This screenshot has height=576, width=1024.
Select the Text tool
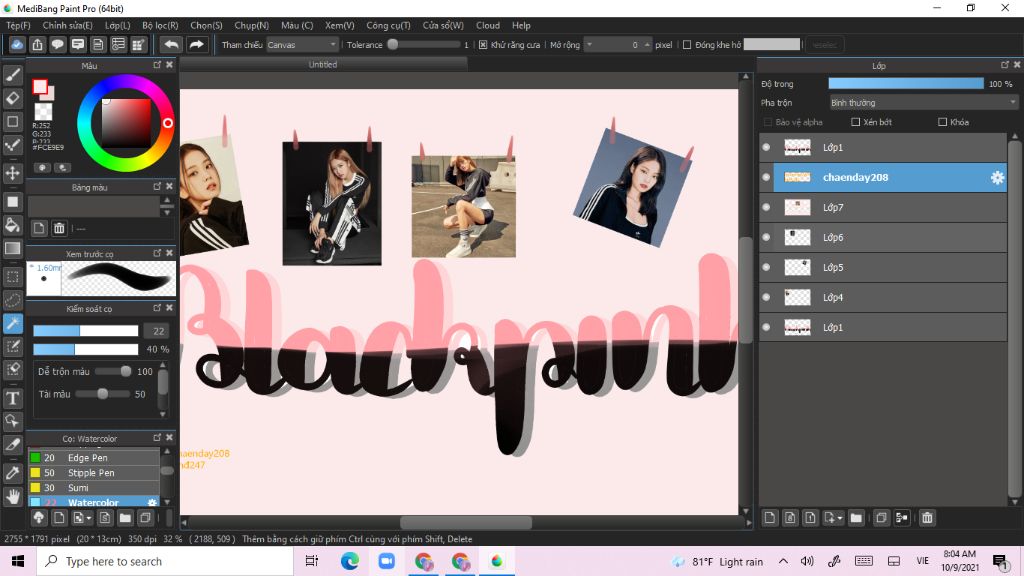12,398
